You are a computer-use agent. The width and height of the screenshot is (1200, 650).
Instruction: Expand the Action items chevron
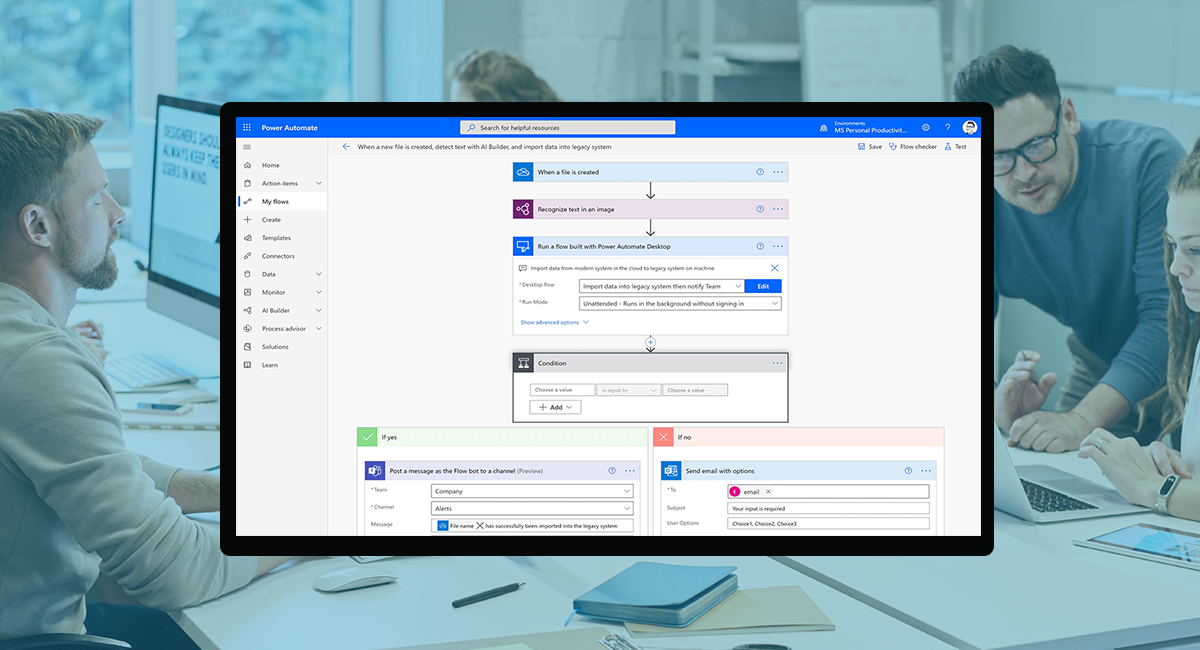(x=319, y=183)
